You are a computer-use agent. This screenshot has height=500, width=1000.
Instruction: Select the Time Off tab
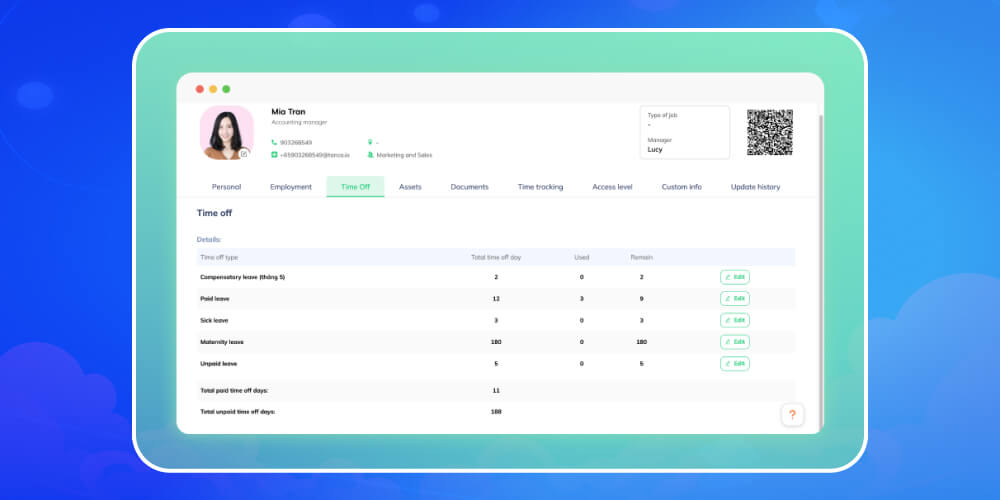[x=355, y=187]
